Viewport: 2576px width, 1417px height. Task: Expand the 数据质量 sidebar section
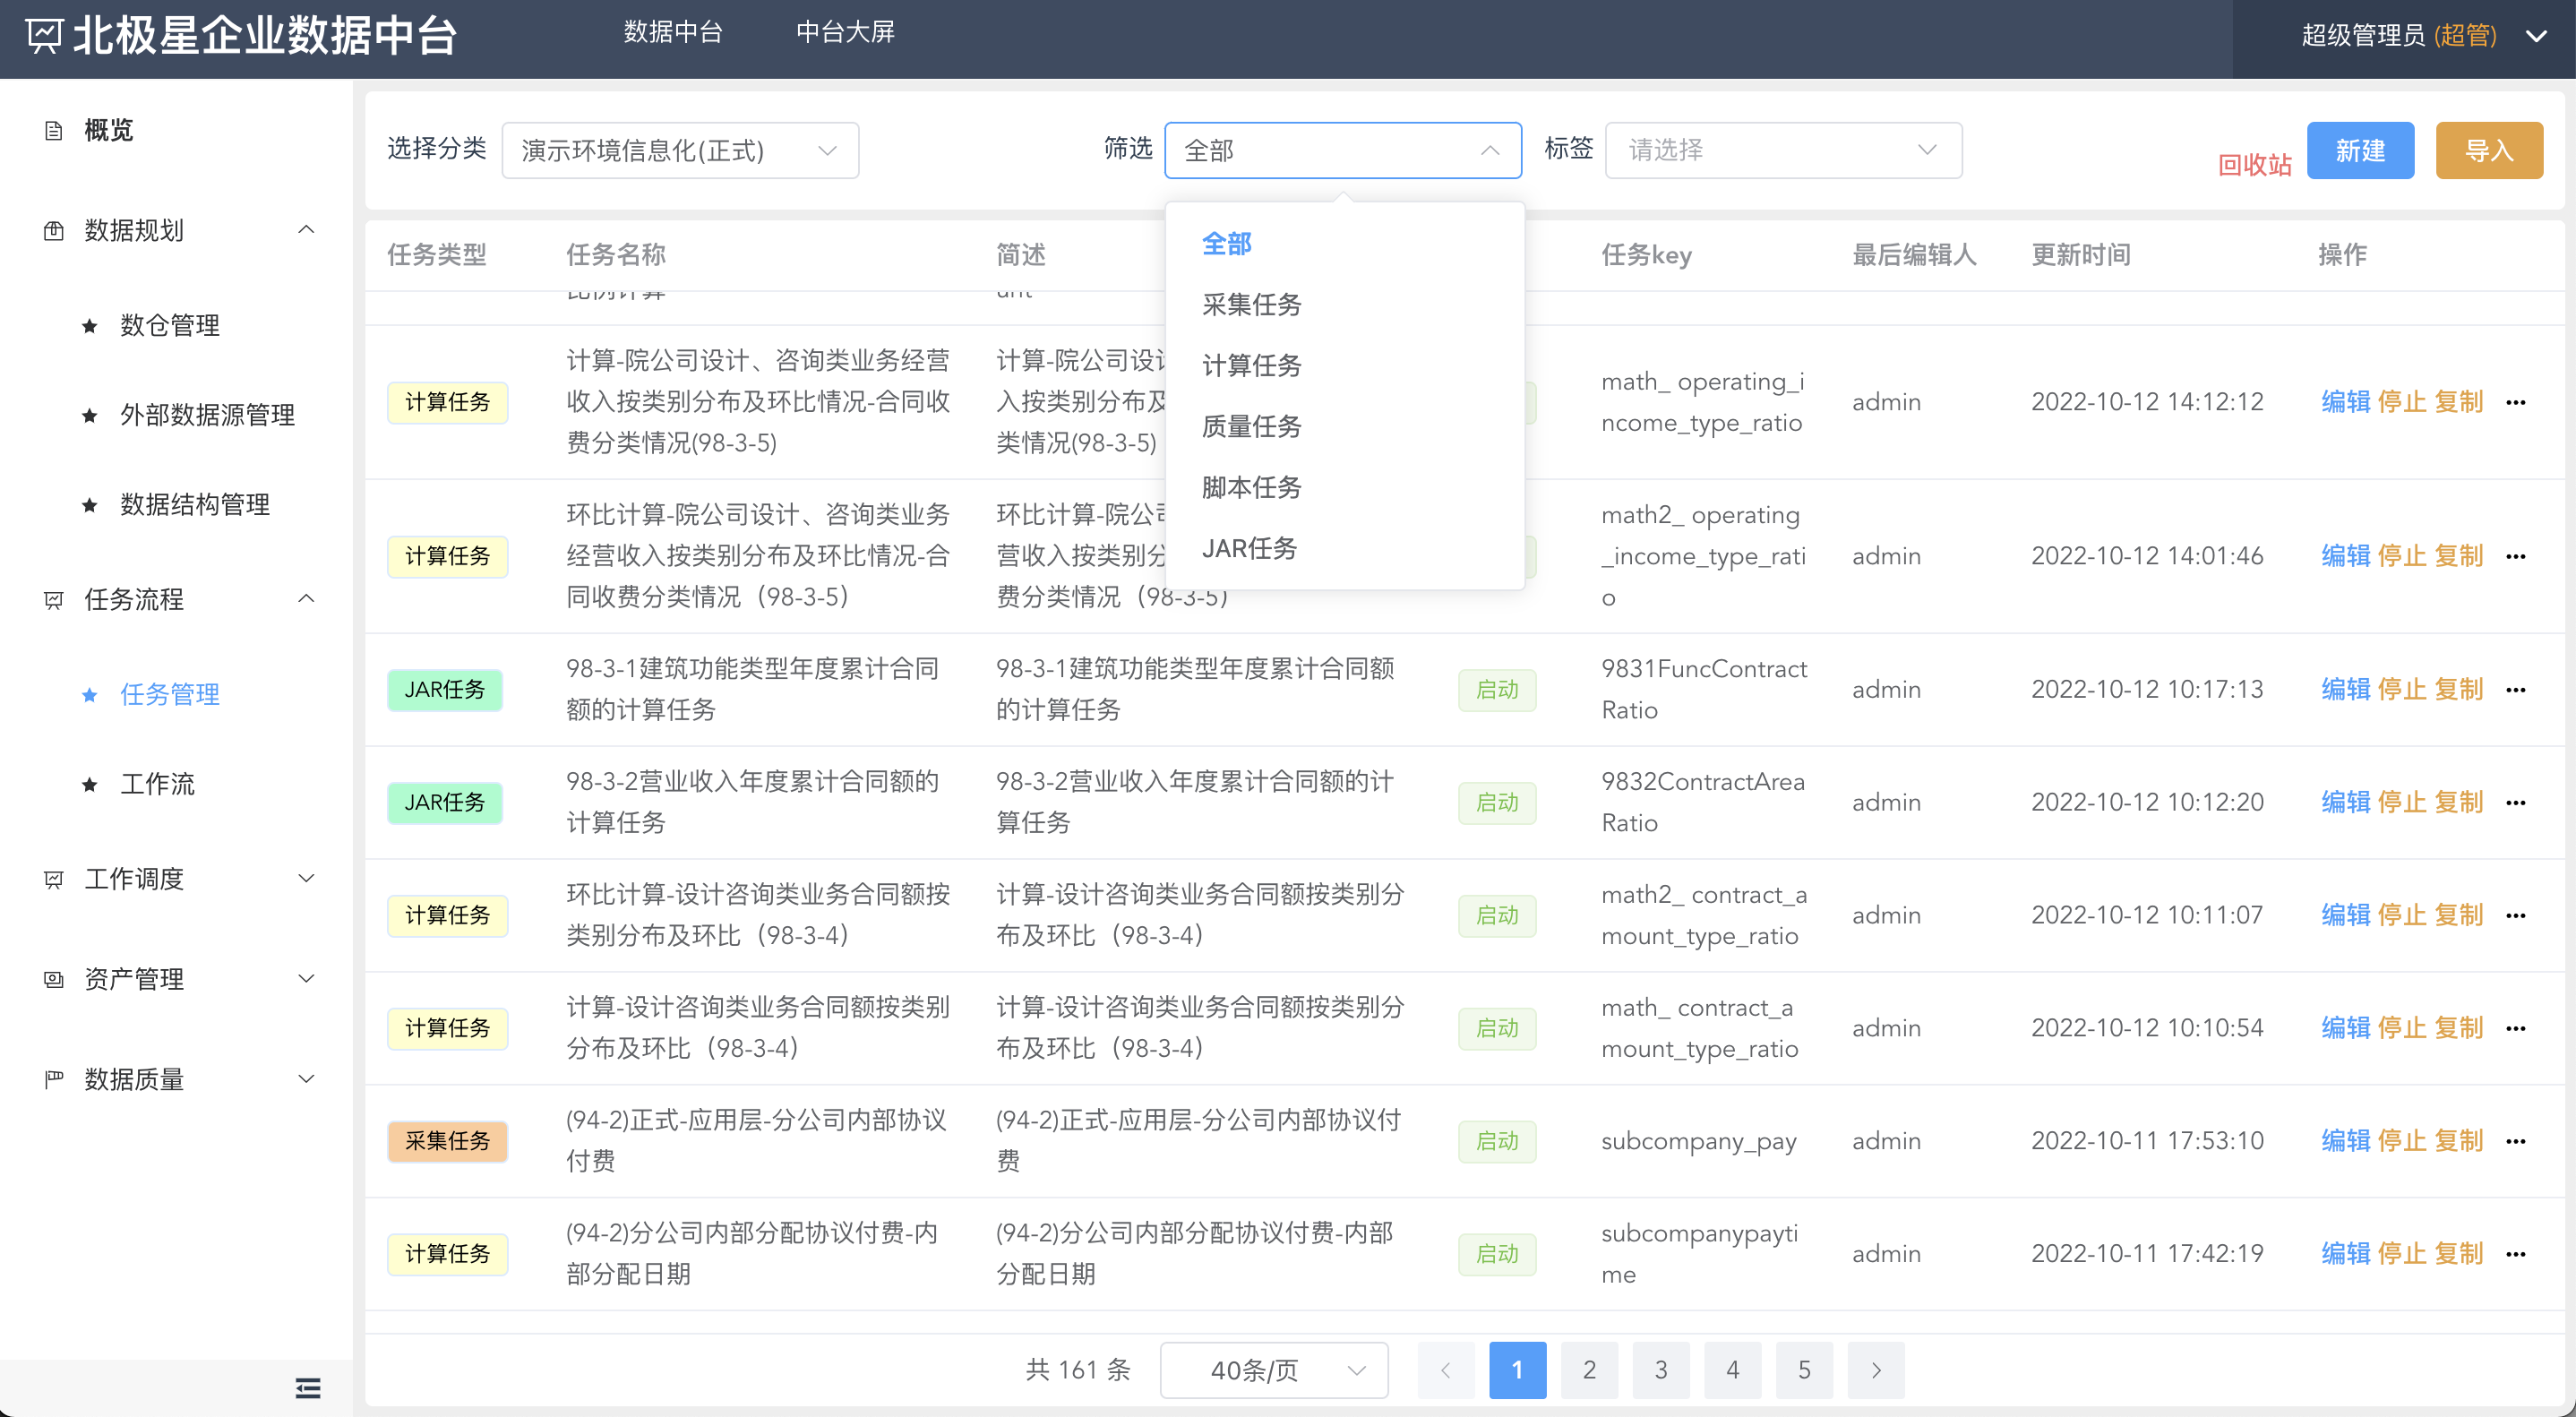[x=307, y=1079]
